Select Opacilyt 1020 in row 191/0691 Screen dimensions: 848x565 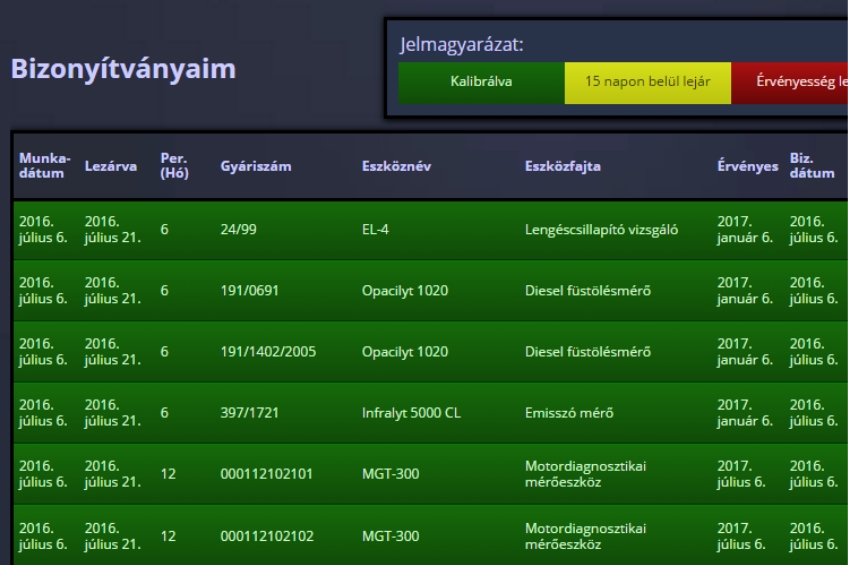(x=405, y=291)
